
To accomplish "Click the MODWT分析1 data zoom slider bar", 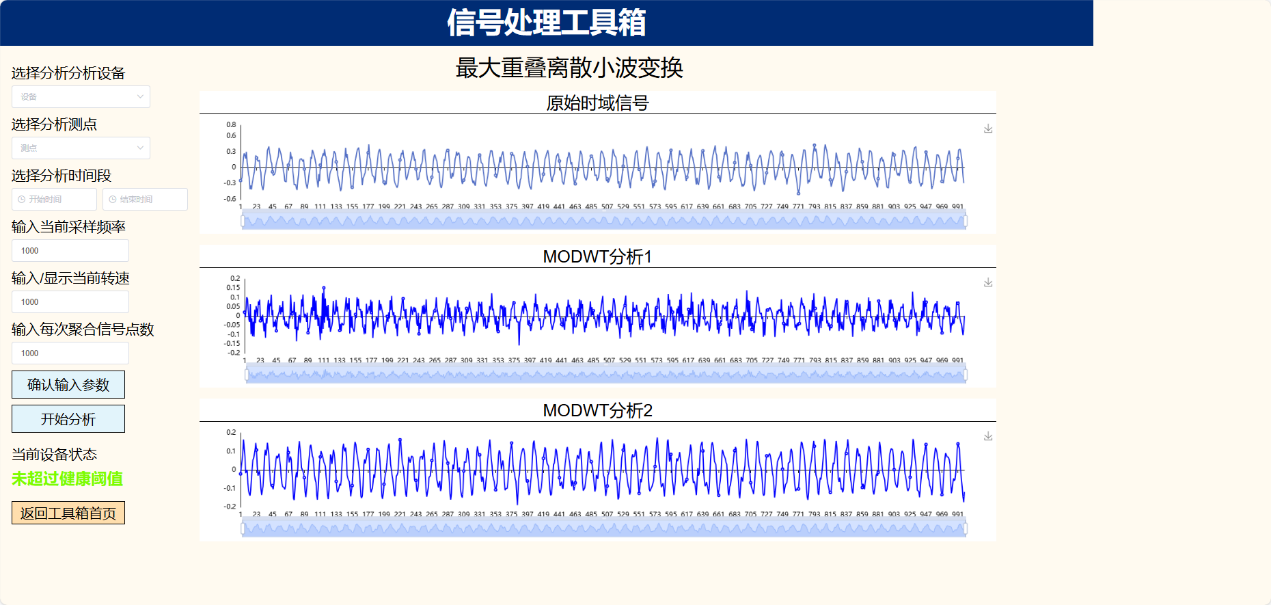I will [605, 375].
